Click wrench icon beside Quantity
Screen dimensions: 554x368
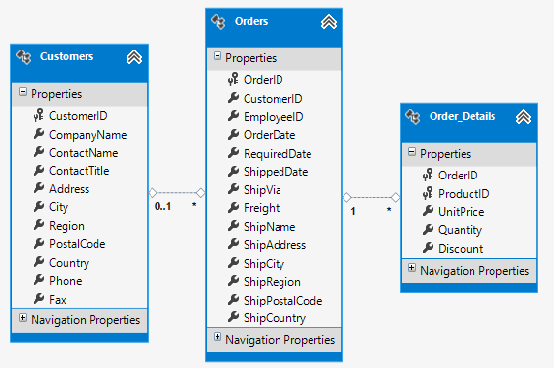(x=428, y=229)
